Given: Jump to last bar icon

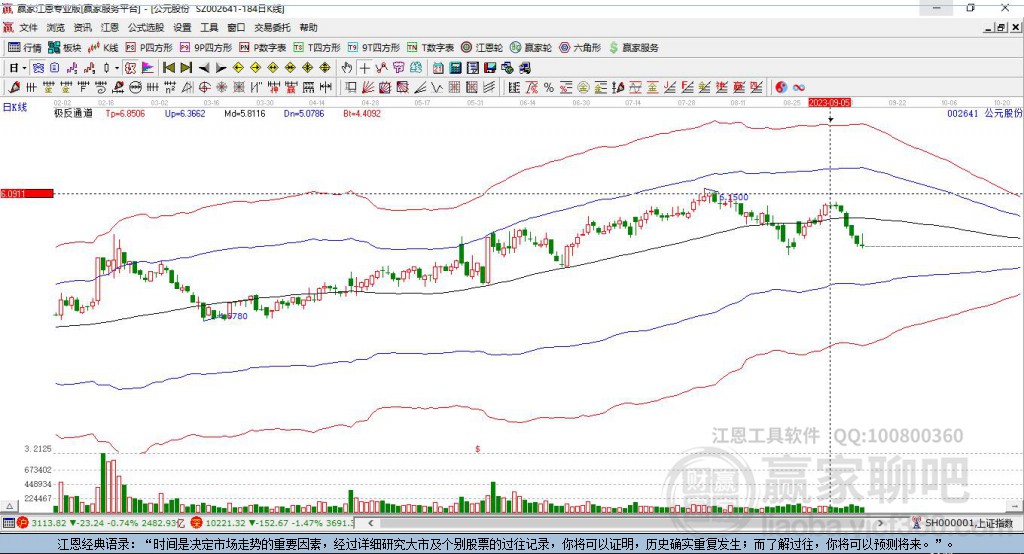Looking at the screenshot, I should coord(186,68).
